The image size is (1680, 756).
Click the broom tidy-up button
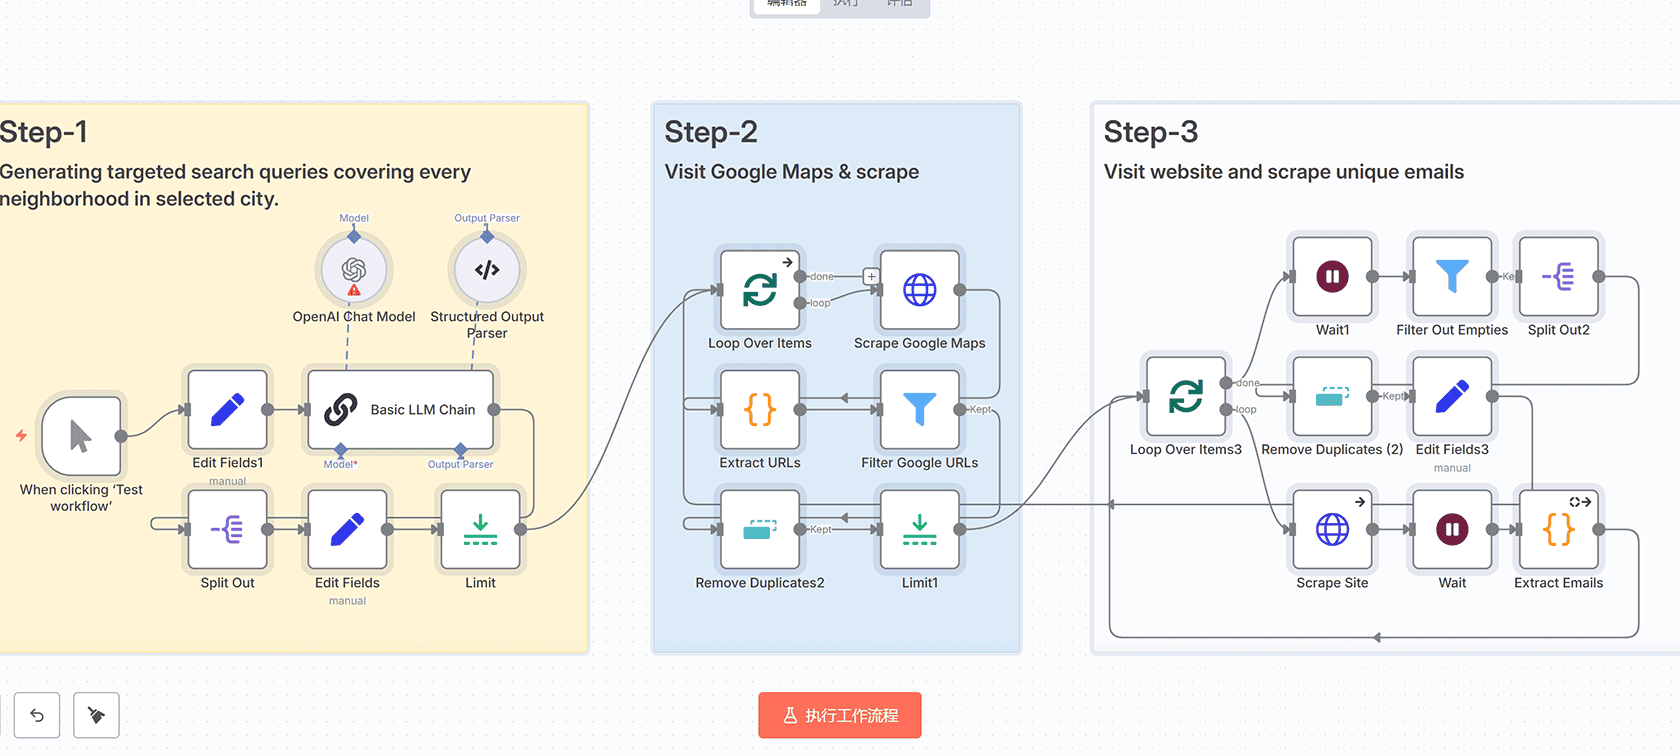coord(97,715)
